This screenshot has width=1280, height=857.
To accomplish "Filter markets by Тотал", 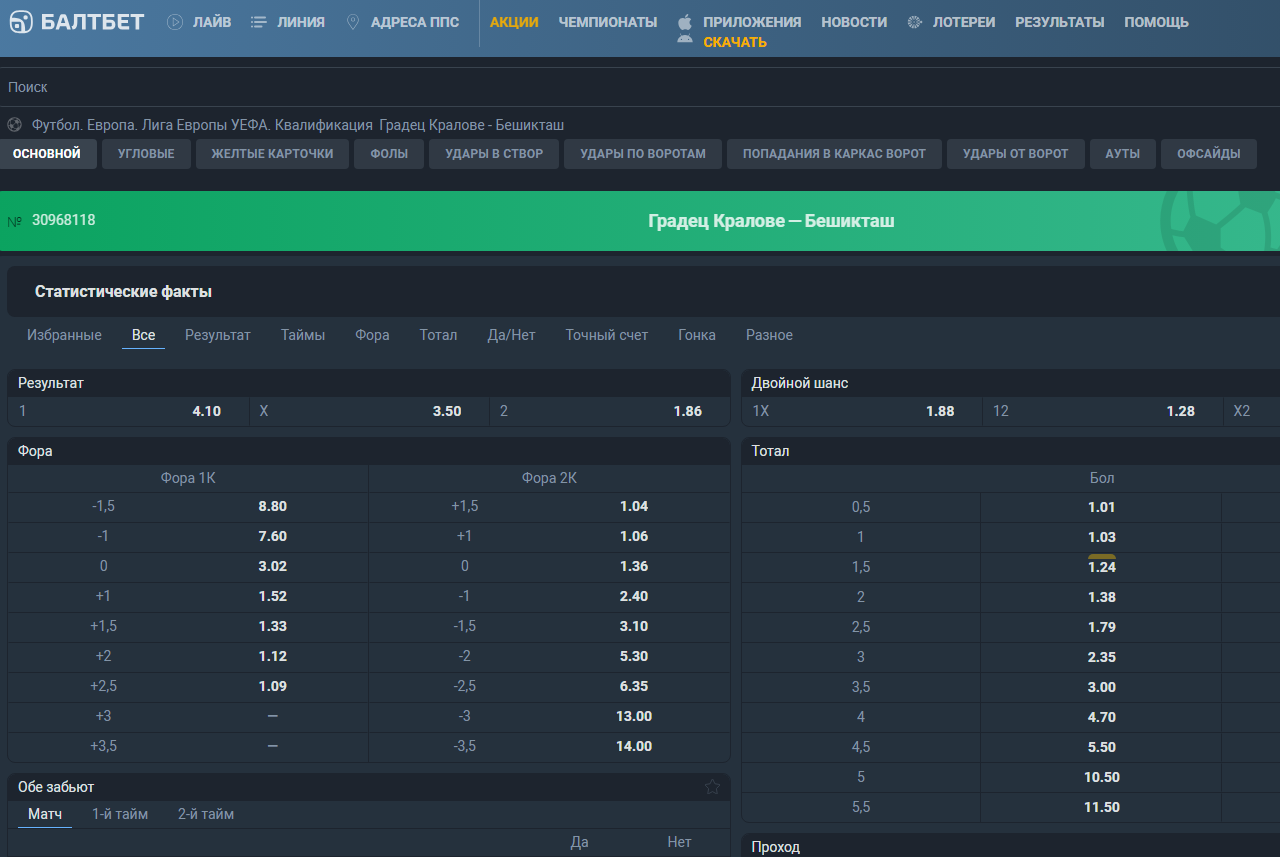I will pyautogui.click(x=438, y=335).
